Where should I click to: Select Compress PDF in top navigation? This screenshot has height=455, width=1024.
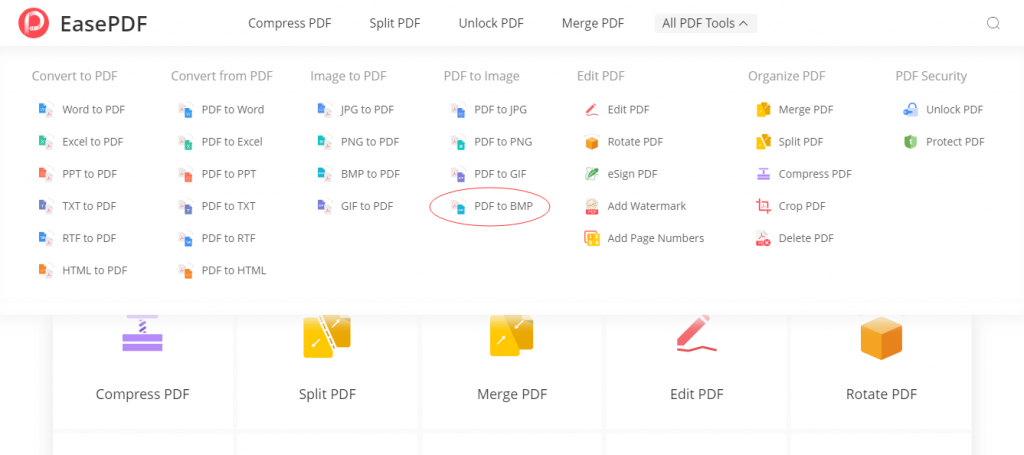(x=290, y=23)
